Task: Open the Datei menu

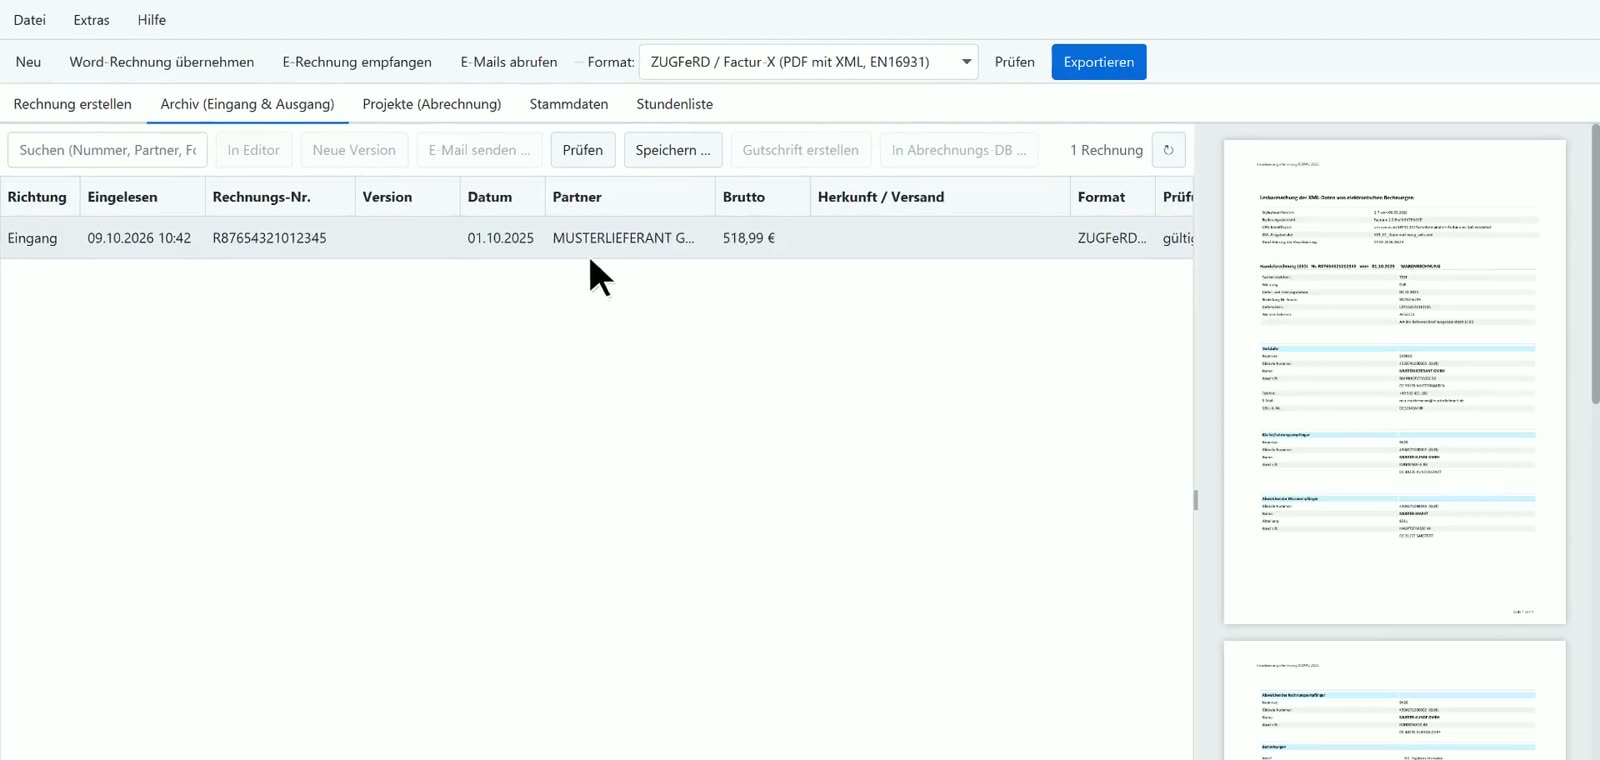Action: [30, 20]
